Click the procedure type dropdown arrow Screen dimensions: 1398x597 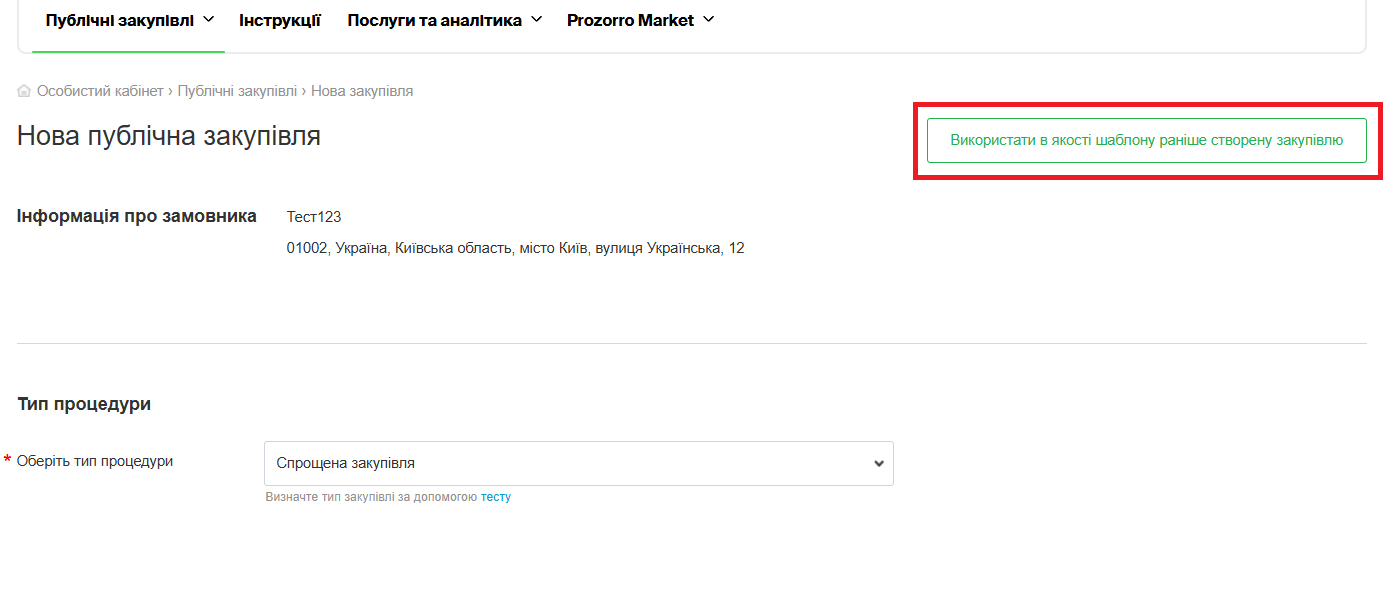pyautogui.click(x=878, y=464)
